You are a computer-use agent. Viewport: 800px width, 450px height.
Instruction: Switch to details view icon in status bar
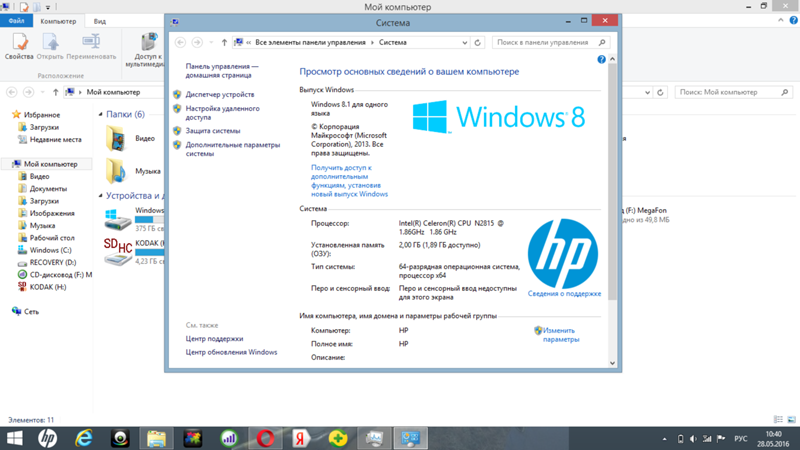click(778, 419)
